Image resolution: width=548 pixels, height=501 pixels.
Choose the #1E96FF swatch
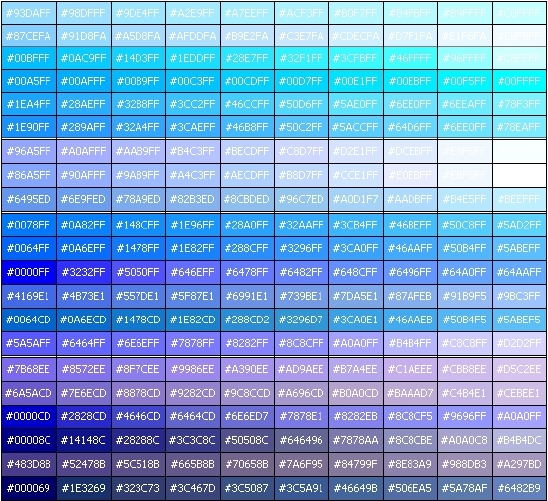[x=193, y=225]
